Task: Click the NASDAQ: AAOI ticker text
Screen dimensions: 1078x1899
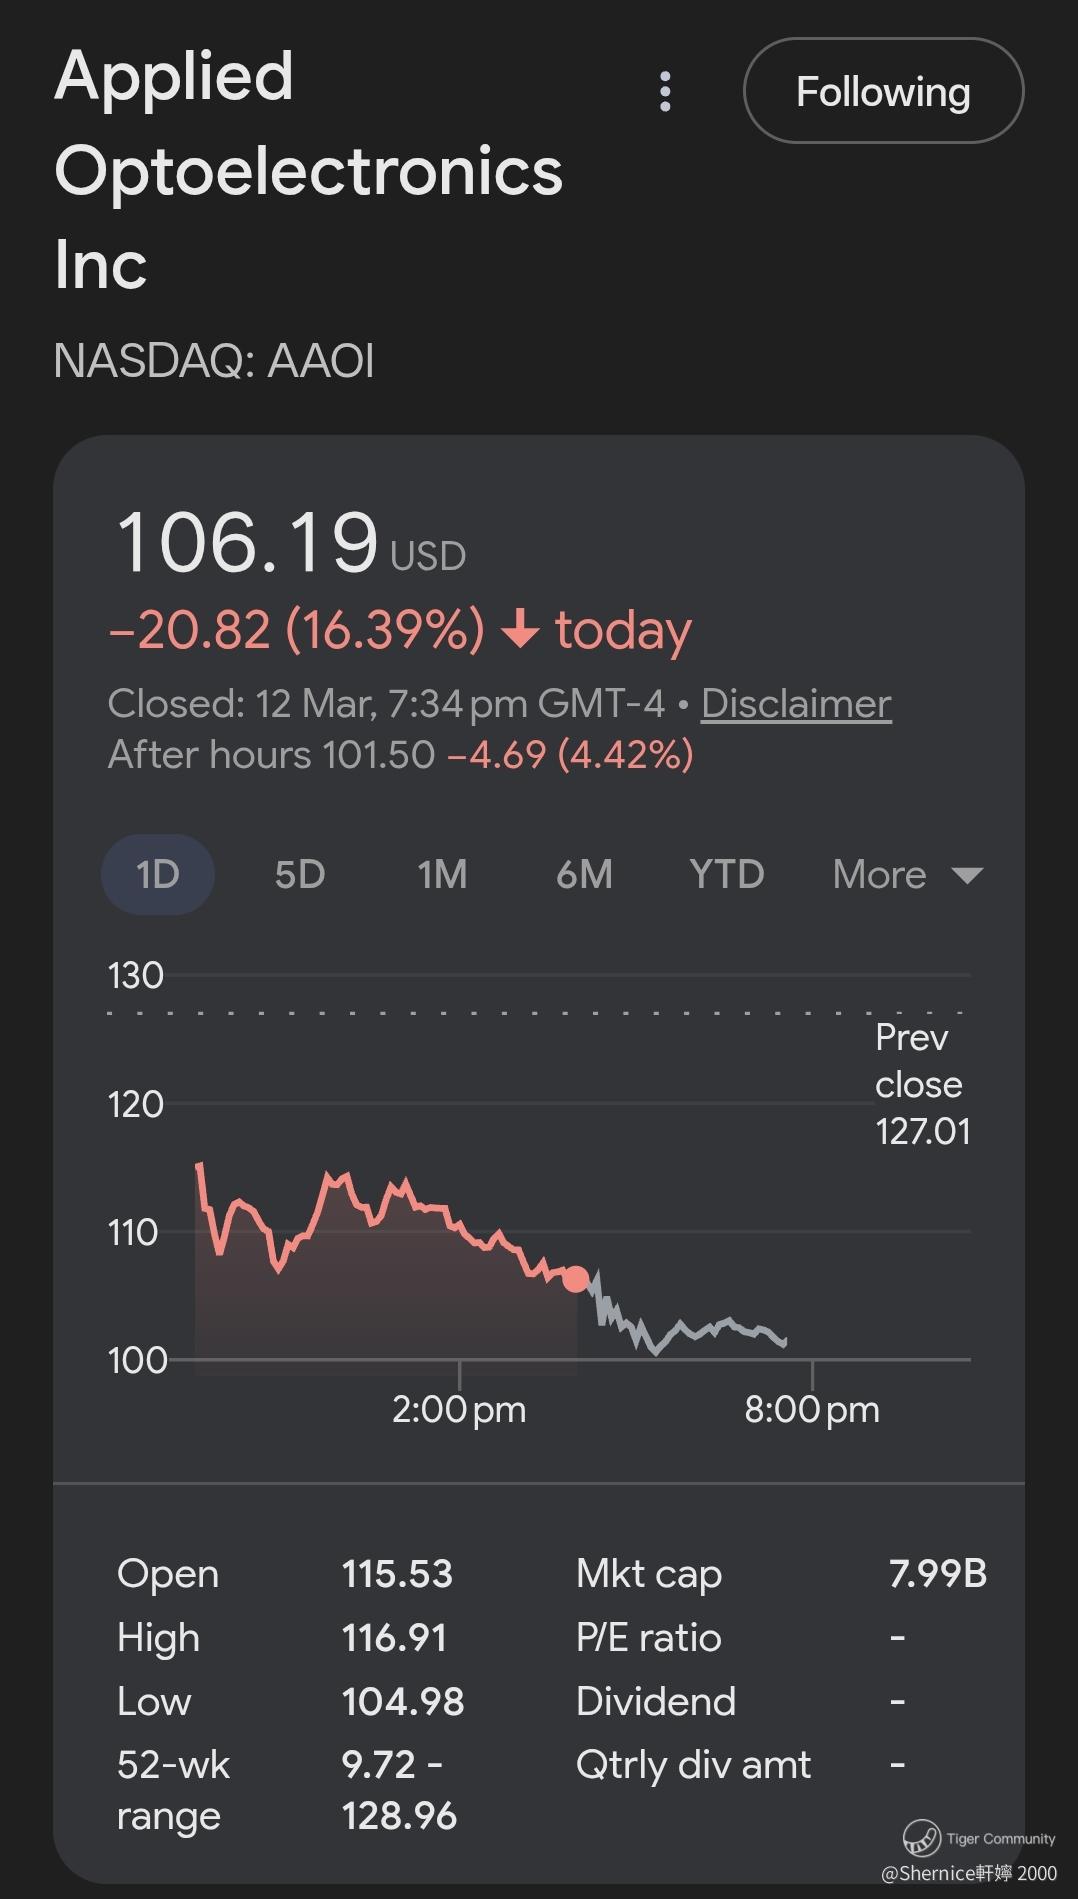Action: tap(214, 360)
